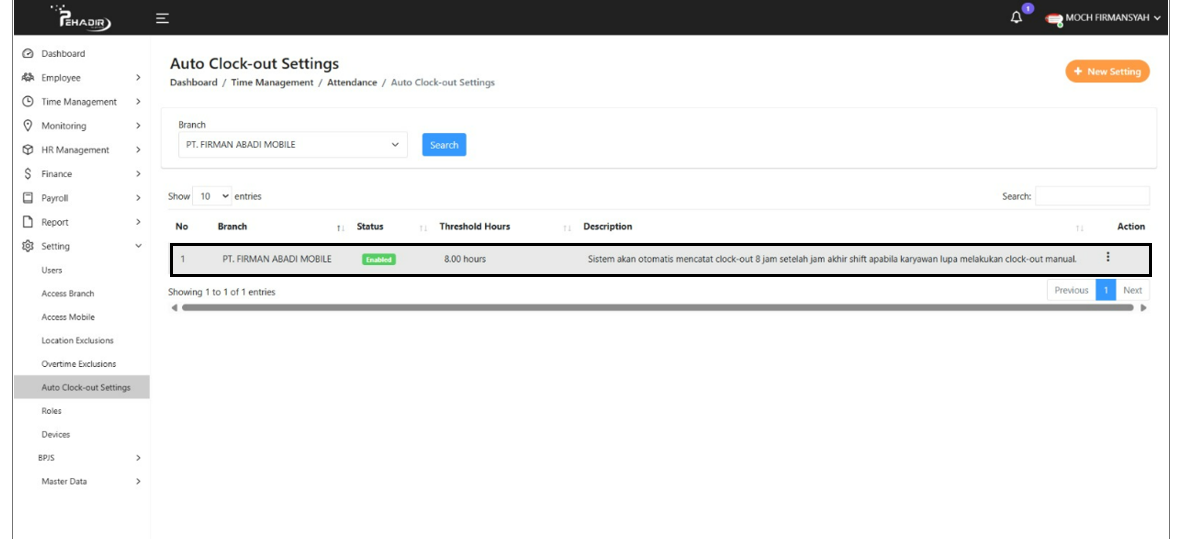Open the three-dot action menu in row
The image size is (1193, 539).
1107,257
